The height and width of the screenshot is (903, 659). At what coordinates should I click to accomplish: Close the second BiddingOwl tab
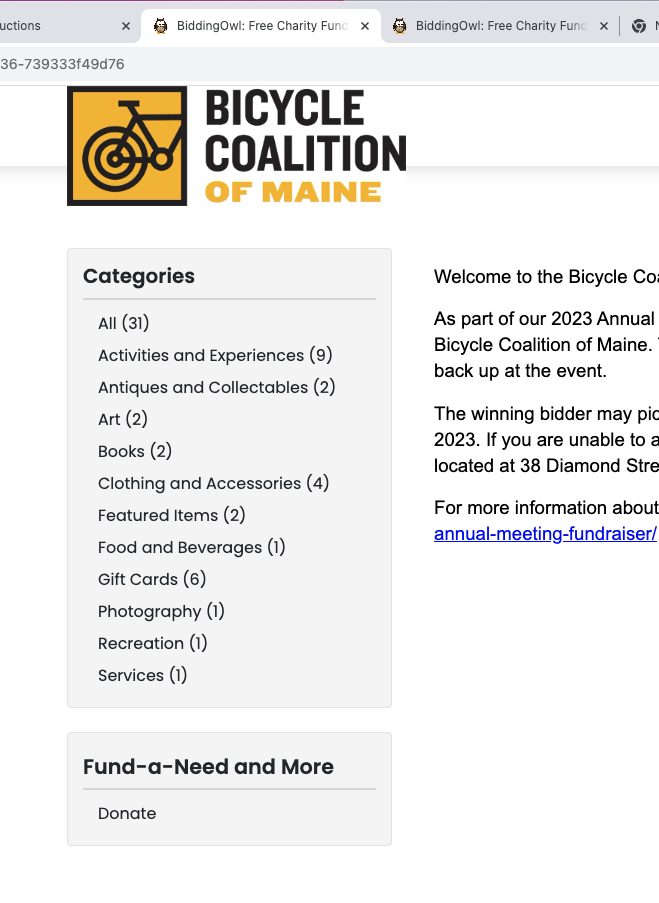tap(603, 27)
